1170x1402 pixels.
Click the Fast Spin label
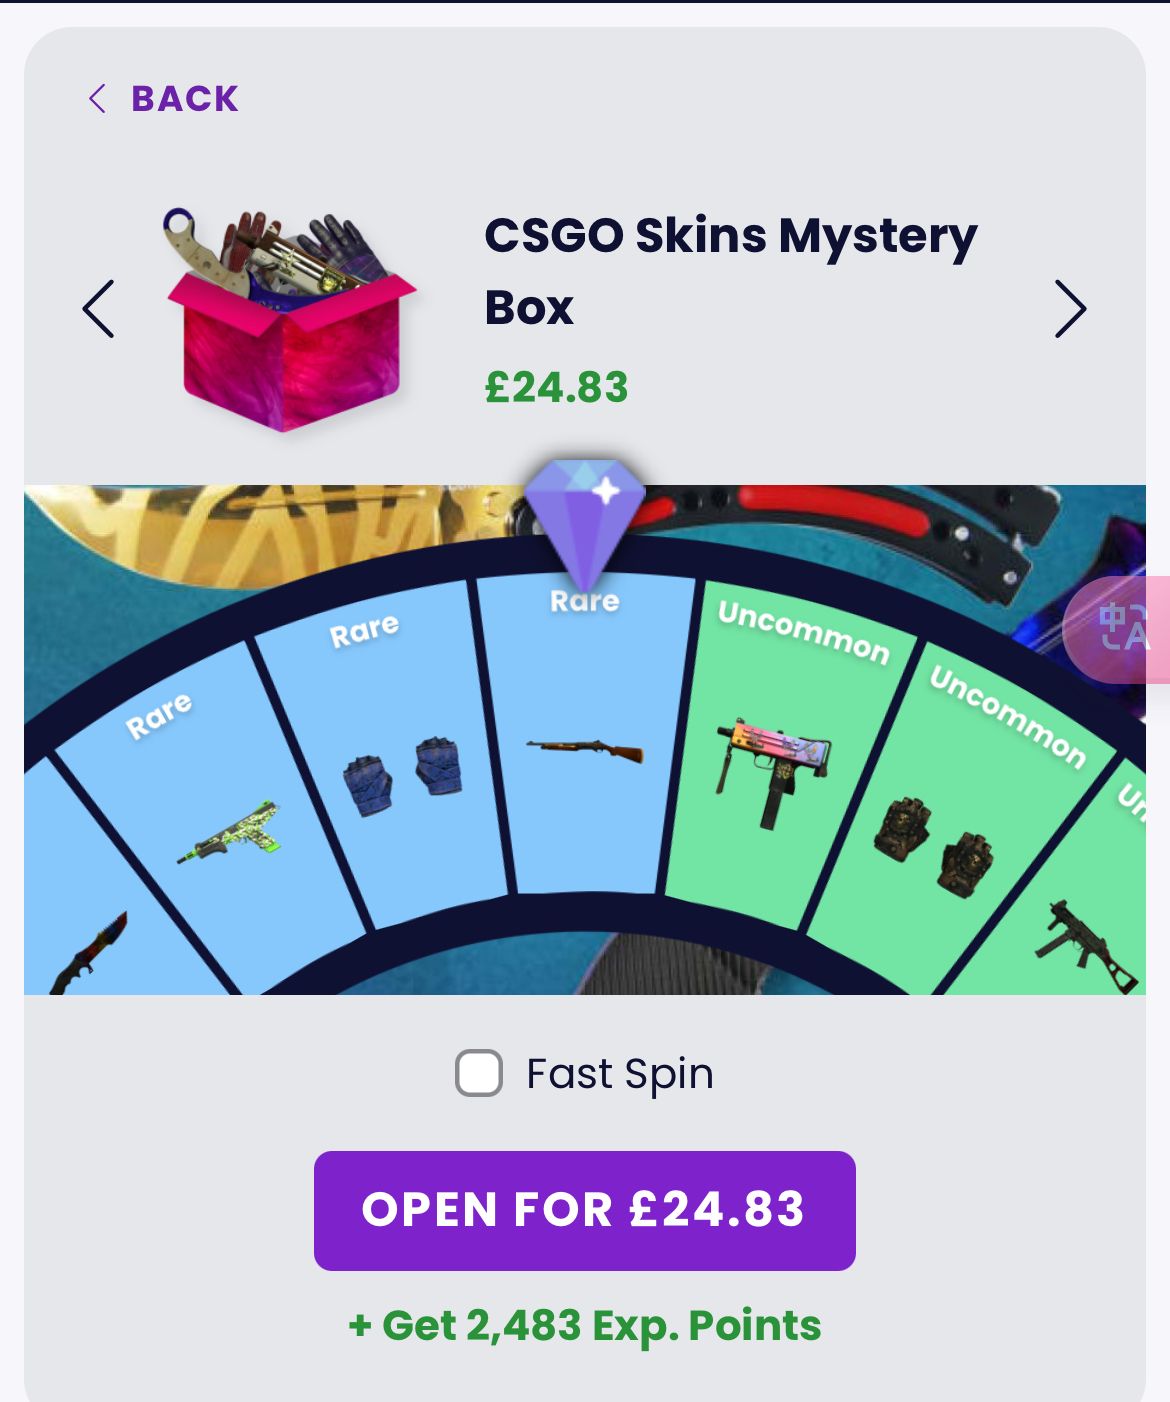(620, 1074)
